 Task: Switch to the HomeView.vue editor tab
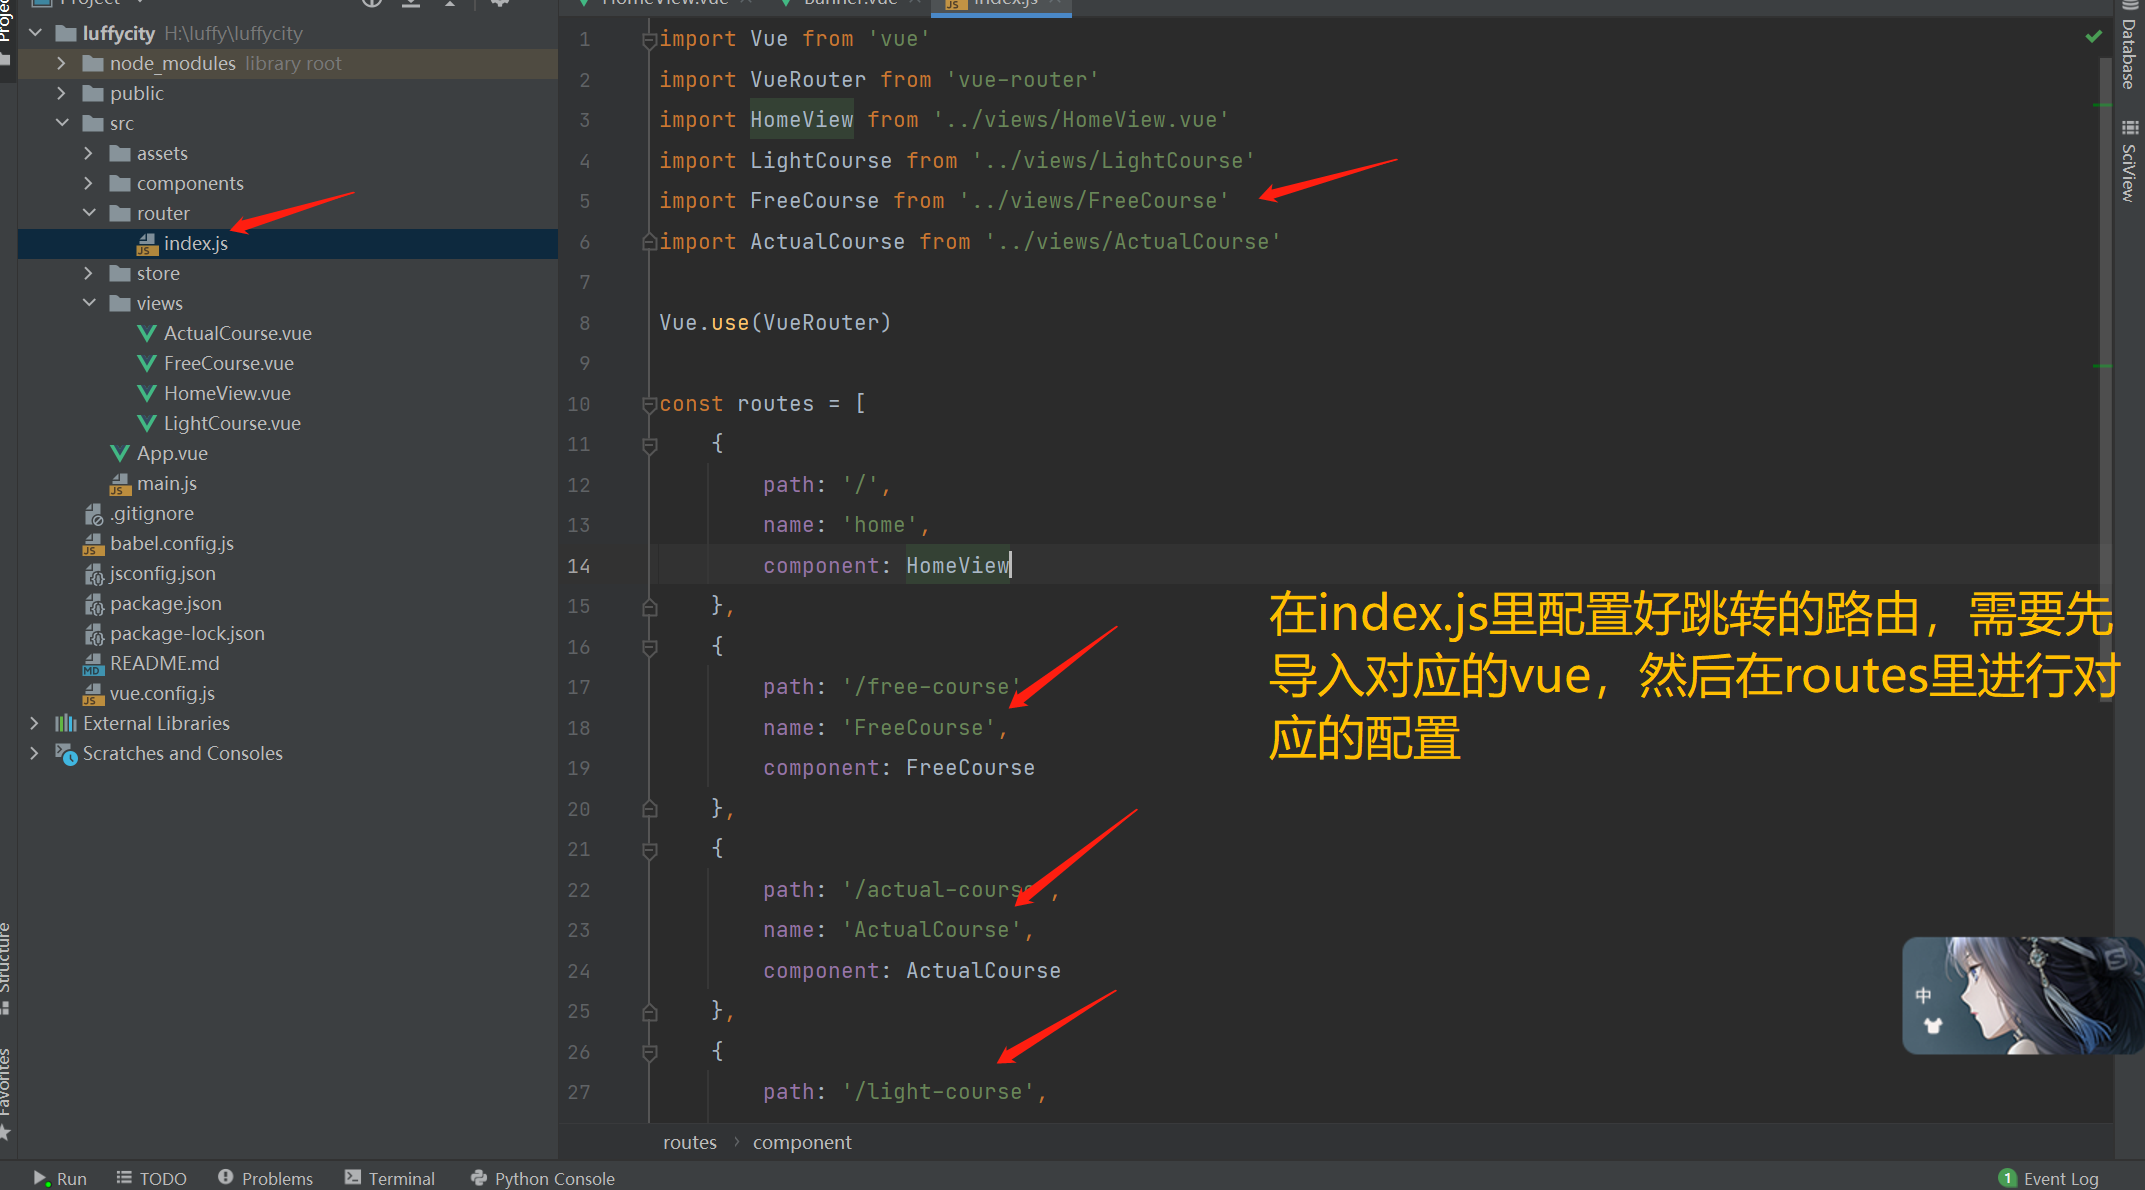click(664, 3)
